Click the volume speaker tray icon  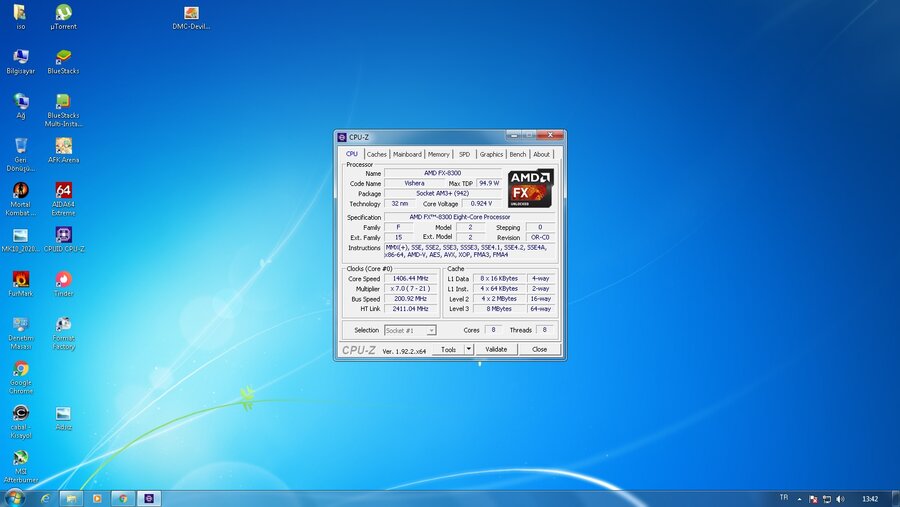[x=840, y=499]
